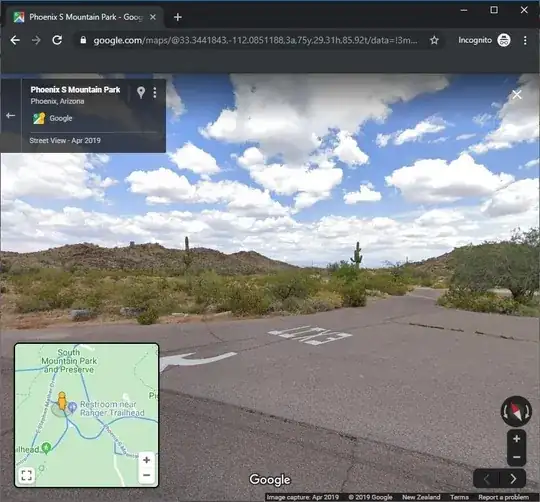Open the location pin in info card

pyautogui.click(x=141, y=93)
